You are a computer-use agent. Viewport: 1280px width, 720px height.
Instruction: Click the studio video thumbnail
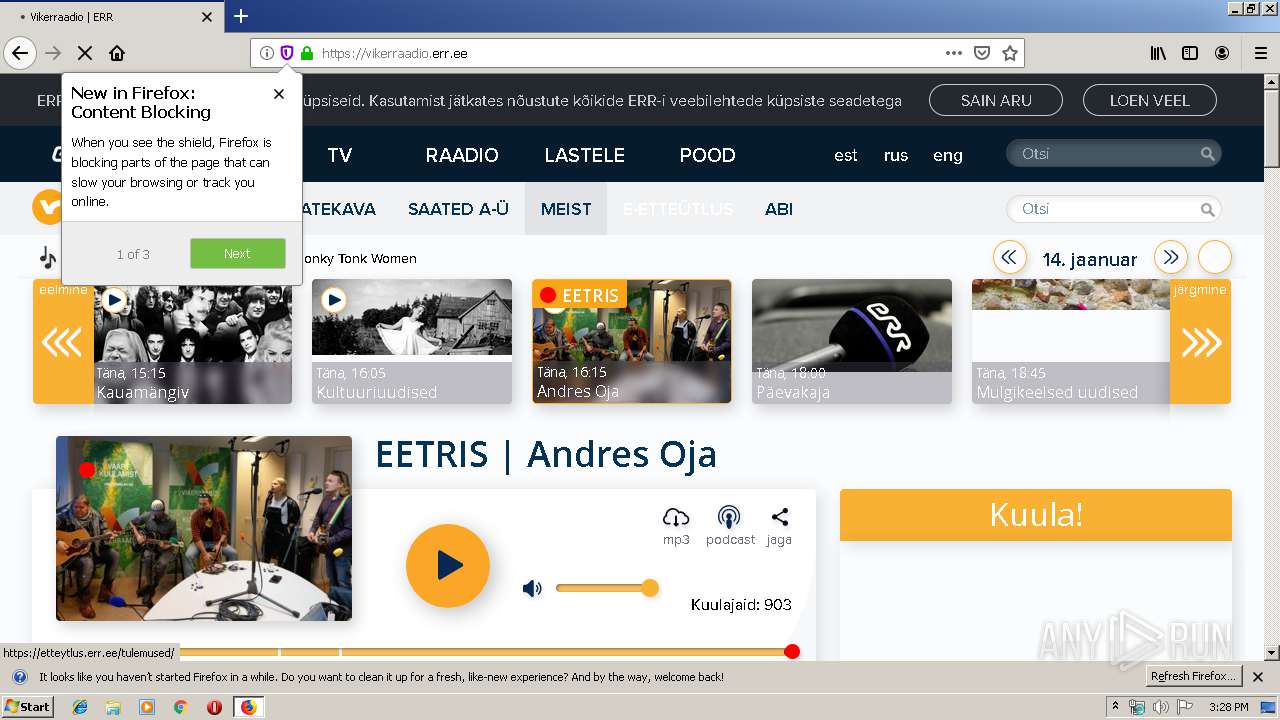click(x=204, y=528)
